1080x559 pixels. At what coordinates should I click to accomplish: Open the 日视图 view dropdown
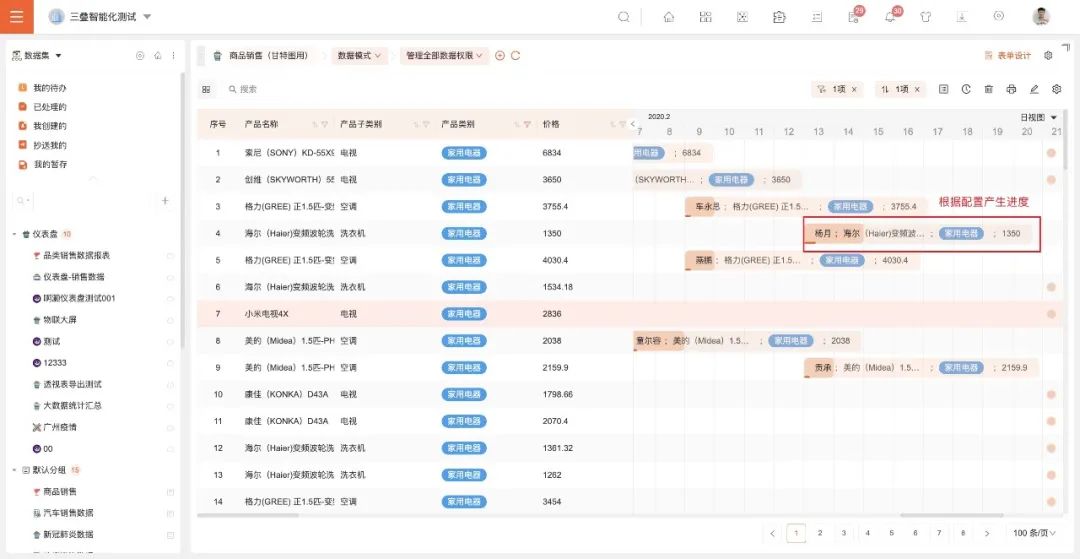pyautogui.click(x=1038, y=118)
